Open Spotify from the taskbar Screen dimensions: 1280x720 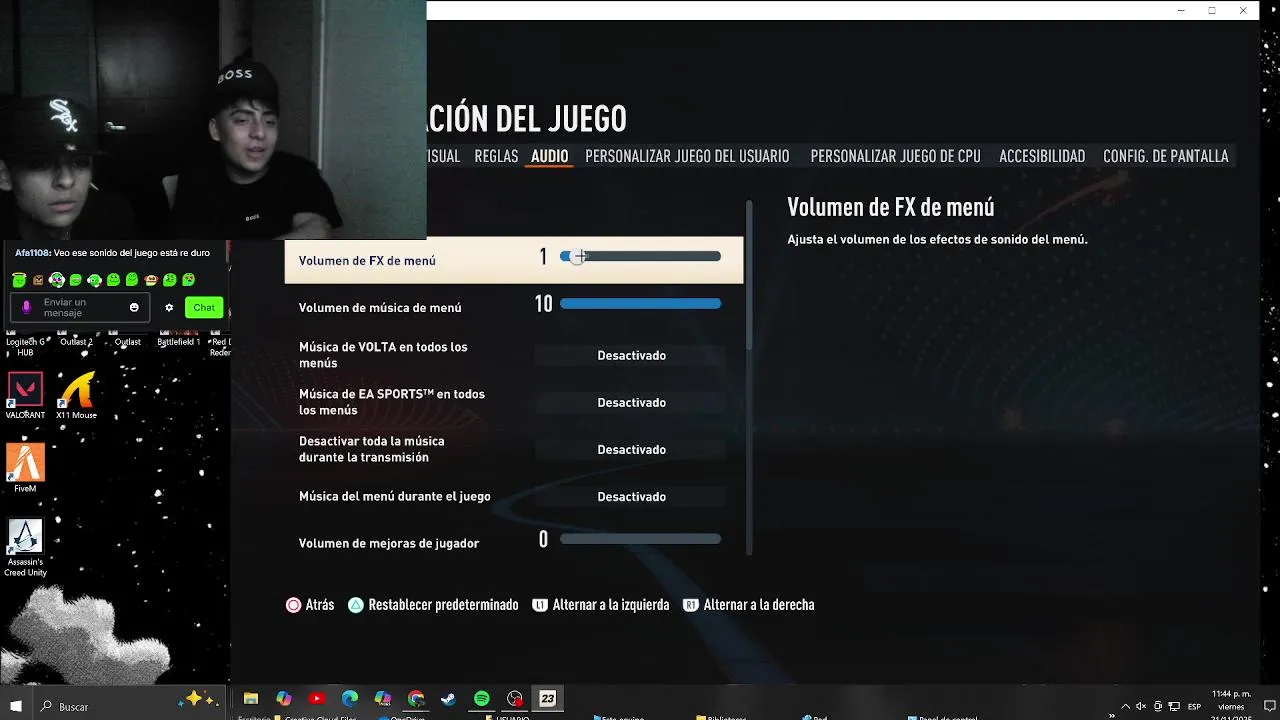(x=482, y=699)
